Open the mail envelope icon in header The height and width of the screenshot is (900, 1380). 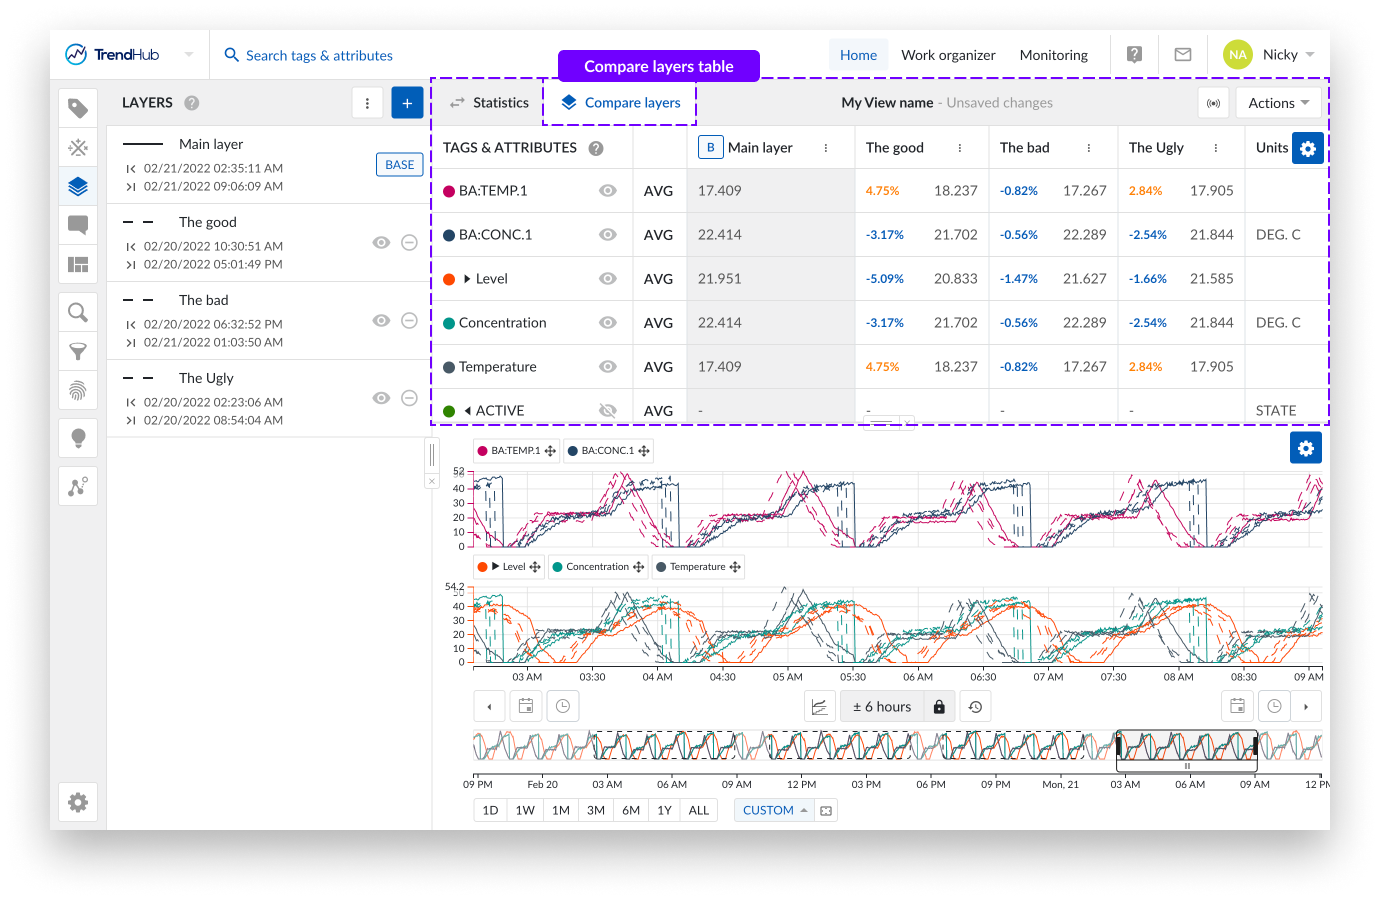click(1182, 55)
